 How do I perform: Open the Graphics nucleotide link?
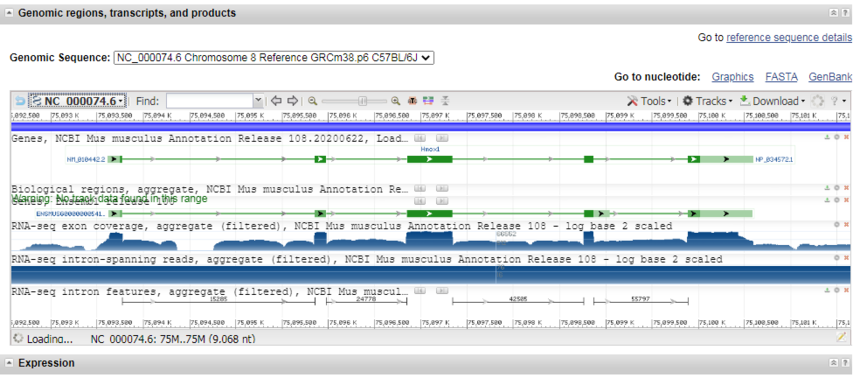(732, 77)
